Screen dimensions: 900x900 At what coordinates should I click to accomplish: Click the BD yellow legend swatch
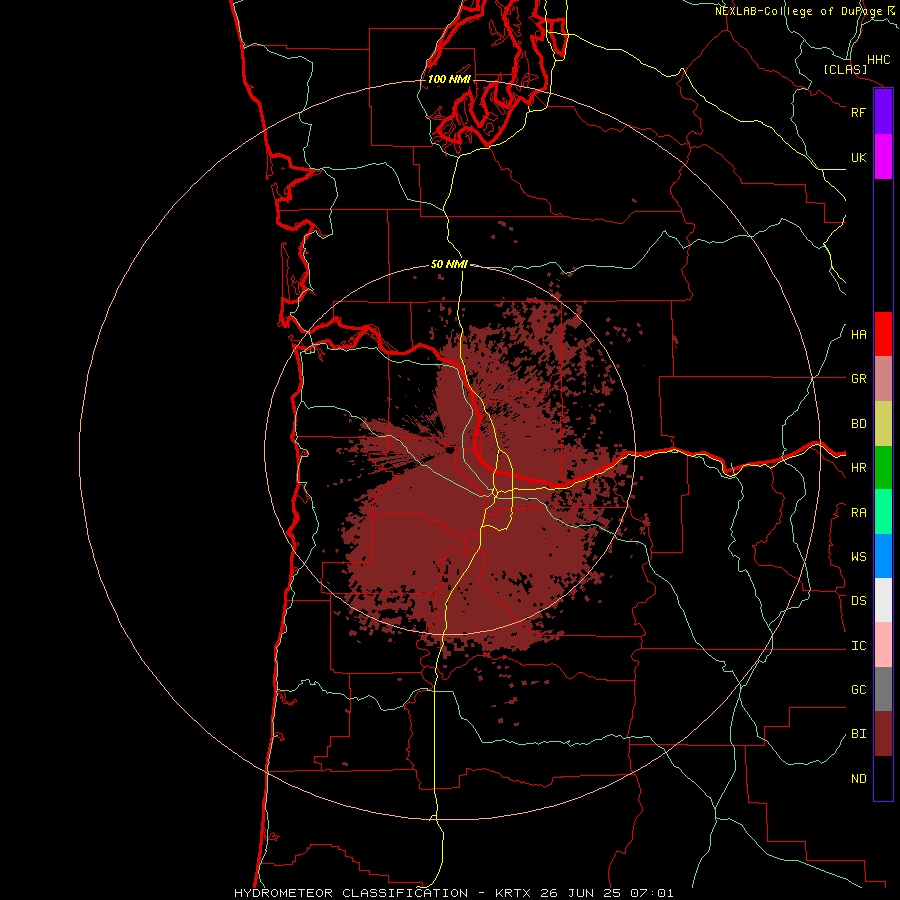pos(883,424)
